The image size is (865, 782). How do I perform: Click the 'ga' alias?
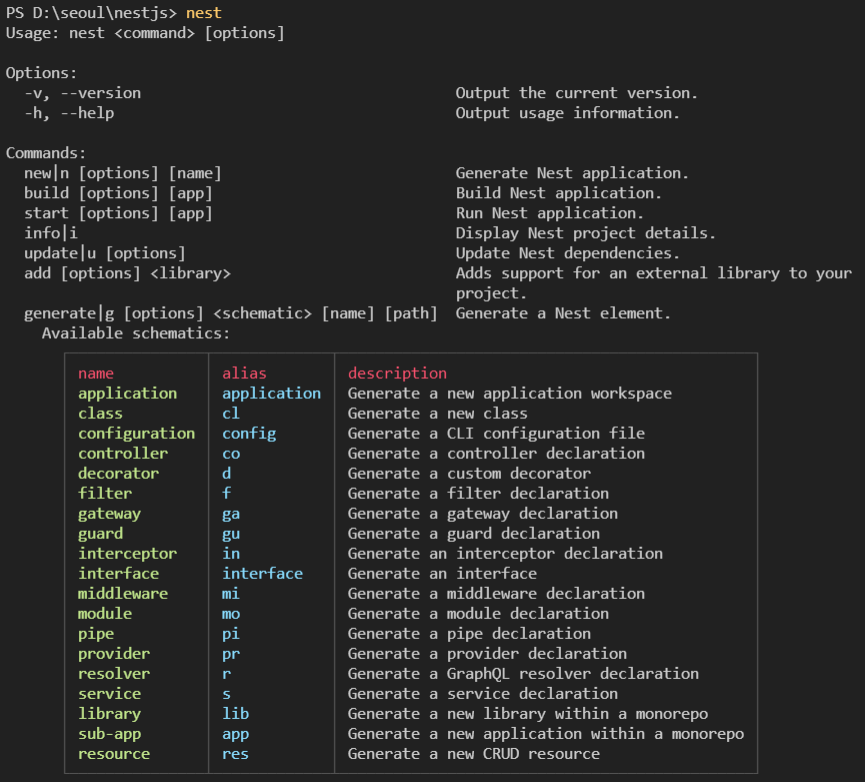coord(231,515)
